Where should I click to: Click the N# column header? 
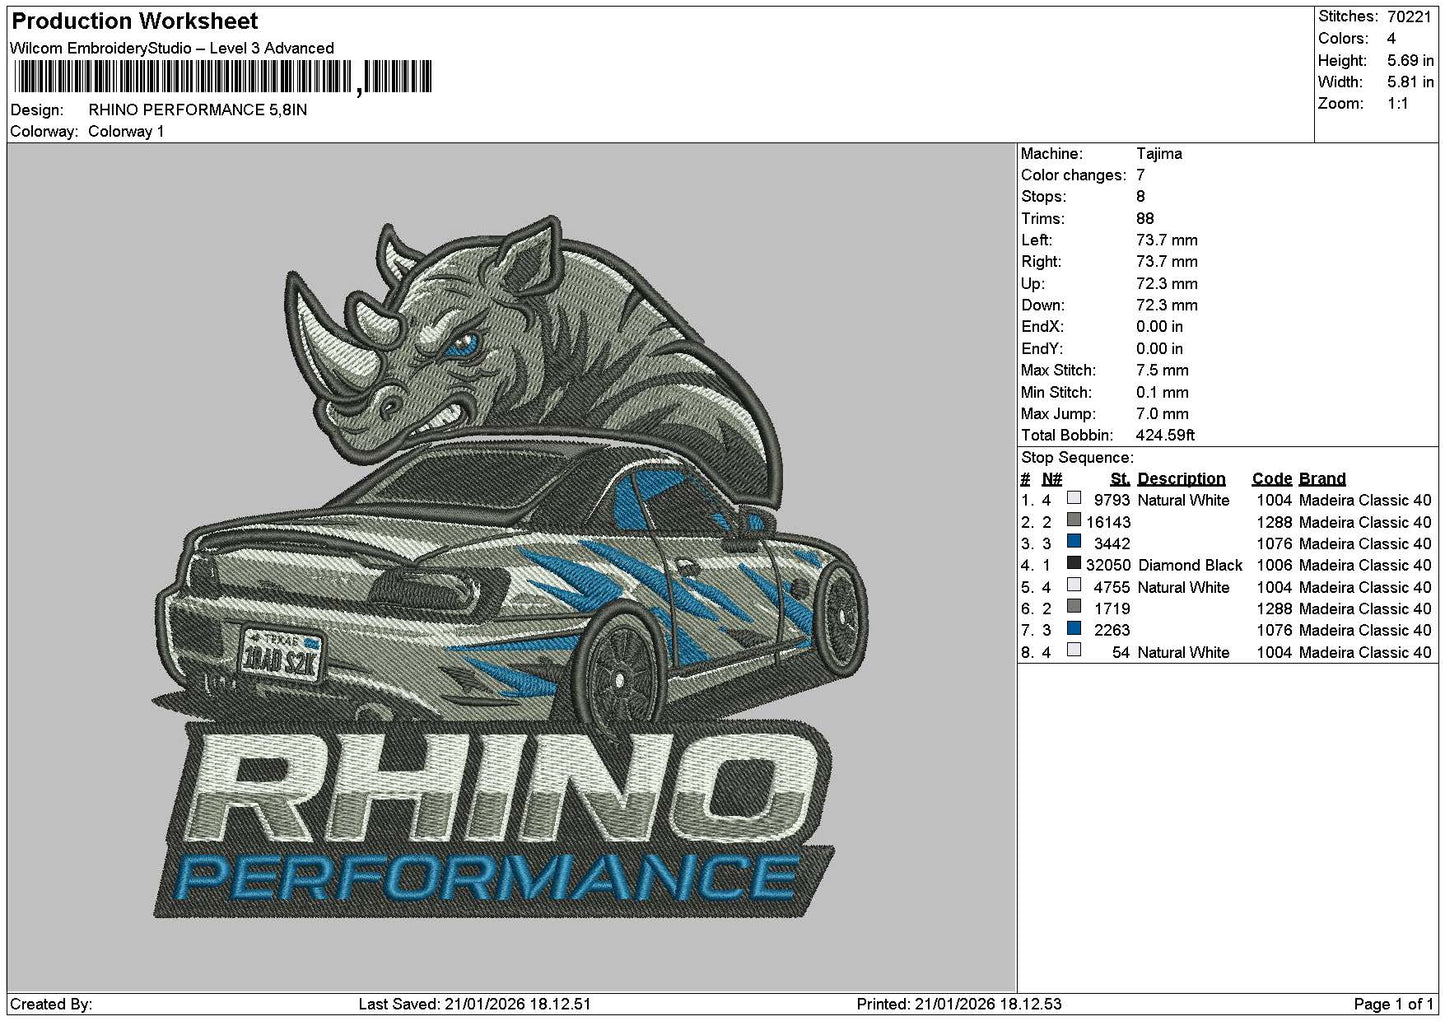tap(1052, 479)
